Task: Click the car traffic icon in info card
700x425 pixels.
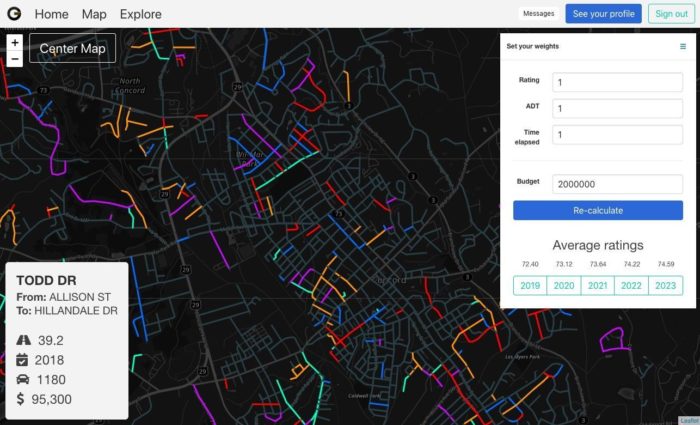Action: (x=24, y=380)
